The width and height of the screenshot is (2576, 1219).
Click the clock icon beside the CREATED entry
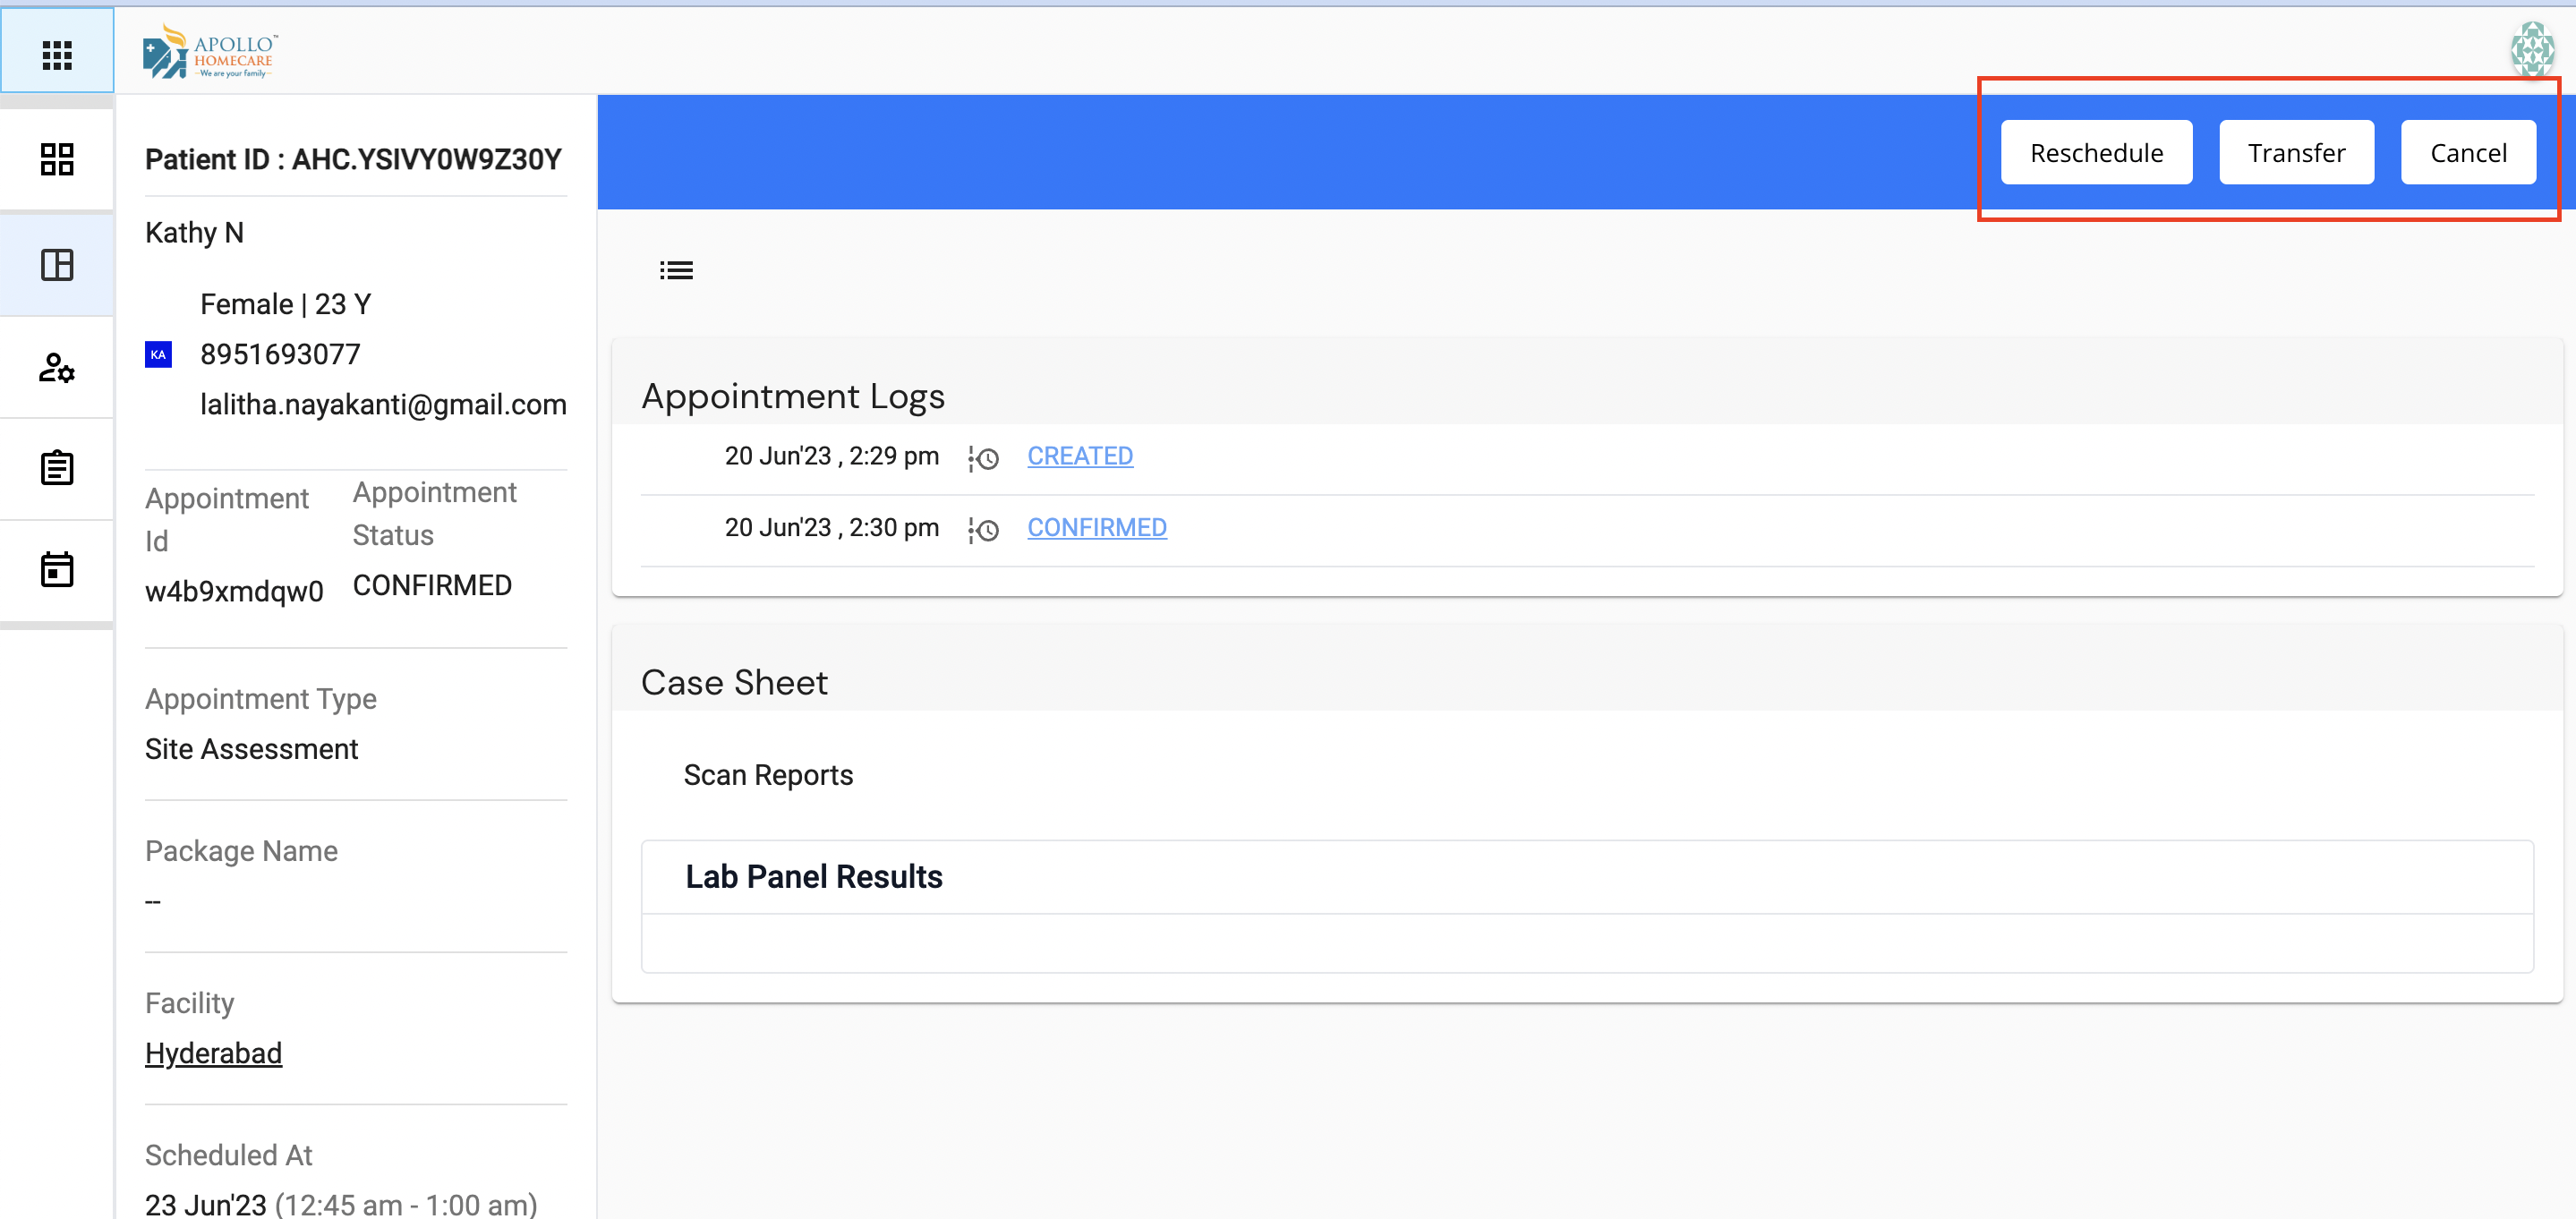(983, 459)
